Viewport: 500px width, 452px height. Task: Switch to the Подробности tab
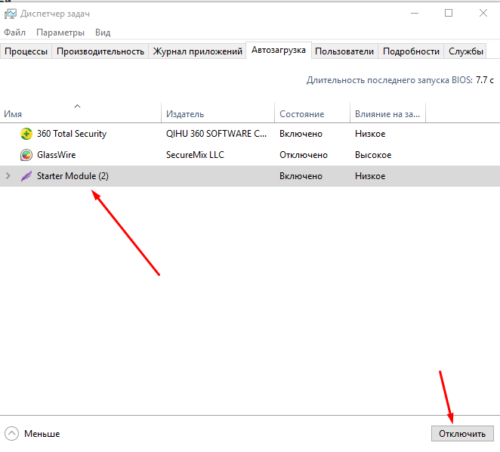pyautogui.click(x=411, y=51)
